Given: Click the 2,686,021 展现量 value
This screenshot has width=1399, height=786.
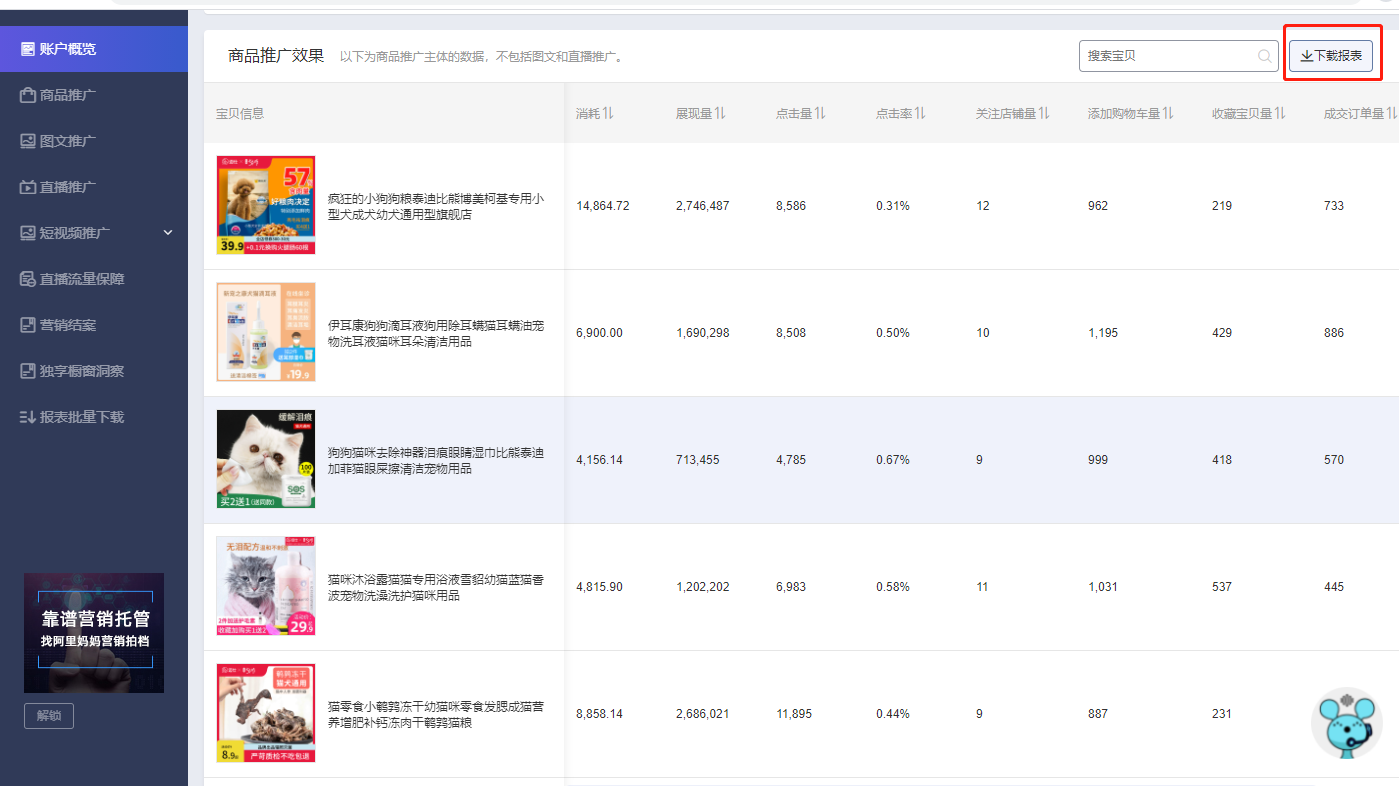Looking at the screenshot, I should 703,714.
